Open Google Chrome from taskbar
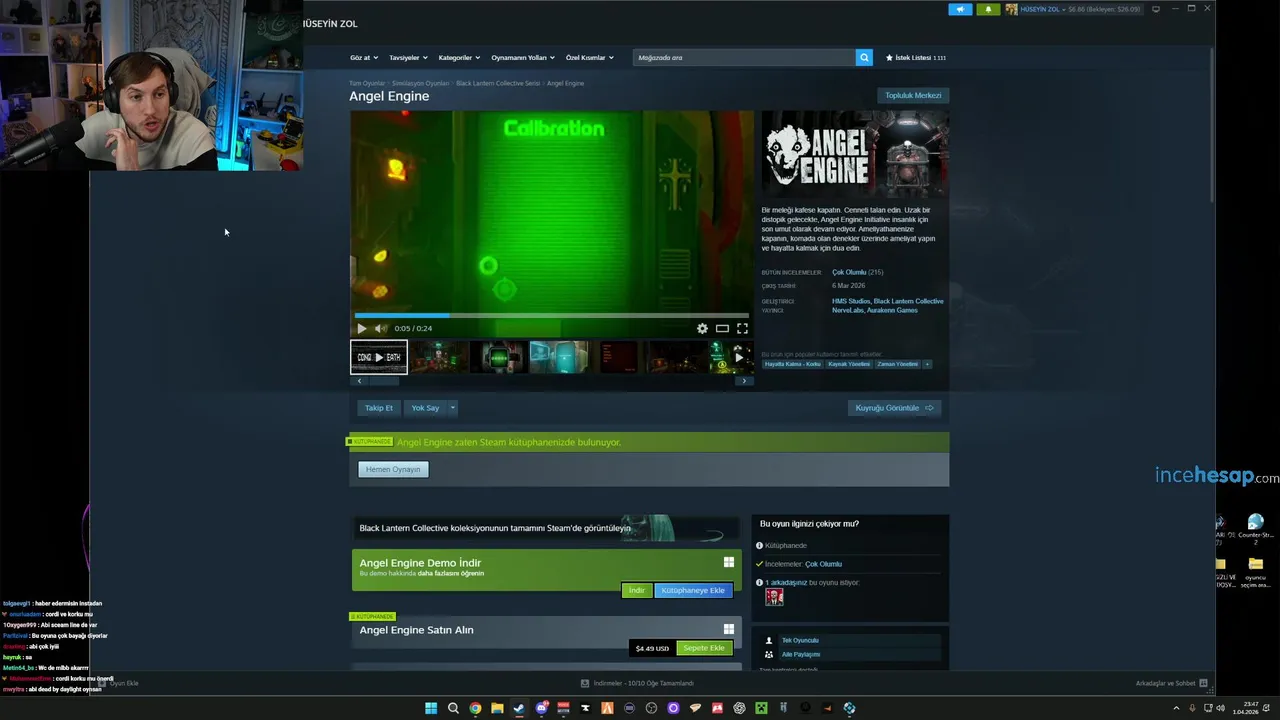 coord(475,708)
